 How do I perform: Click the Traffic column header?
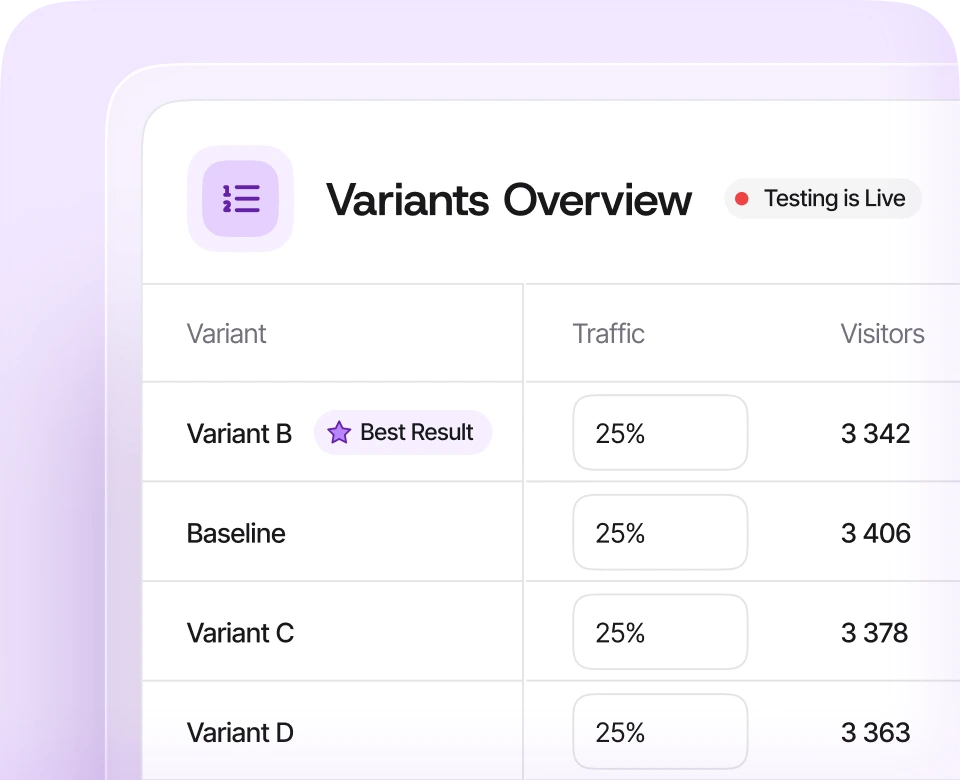pyautogui.click(x=609, y=334)
